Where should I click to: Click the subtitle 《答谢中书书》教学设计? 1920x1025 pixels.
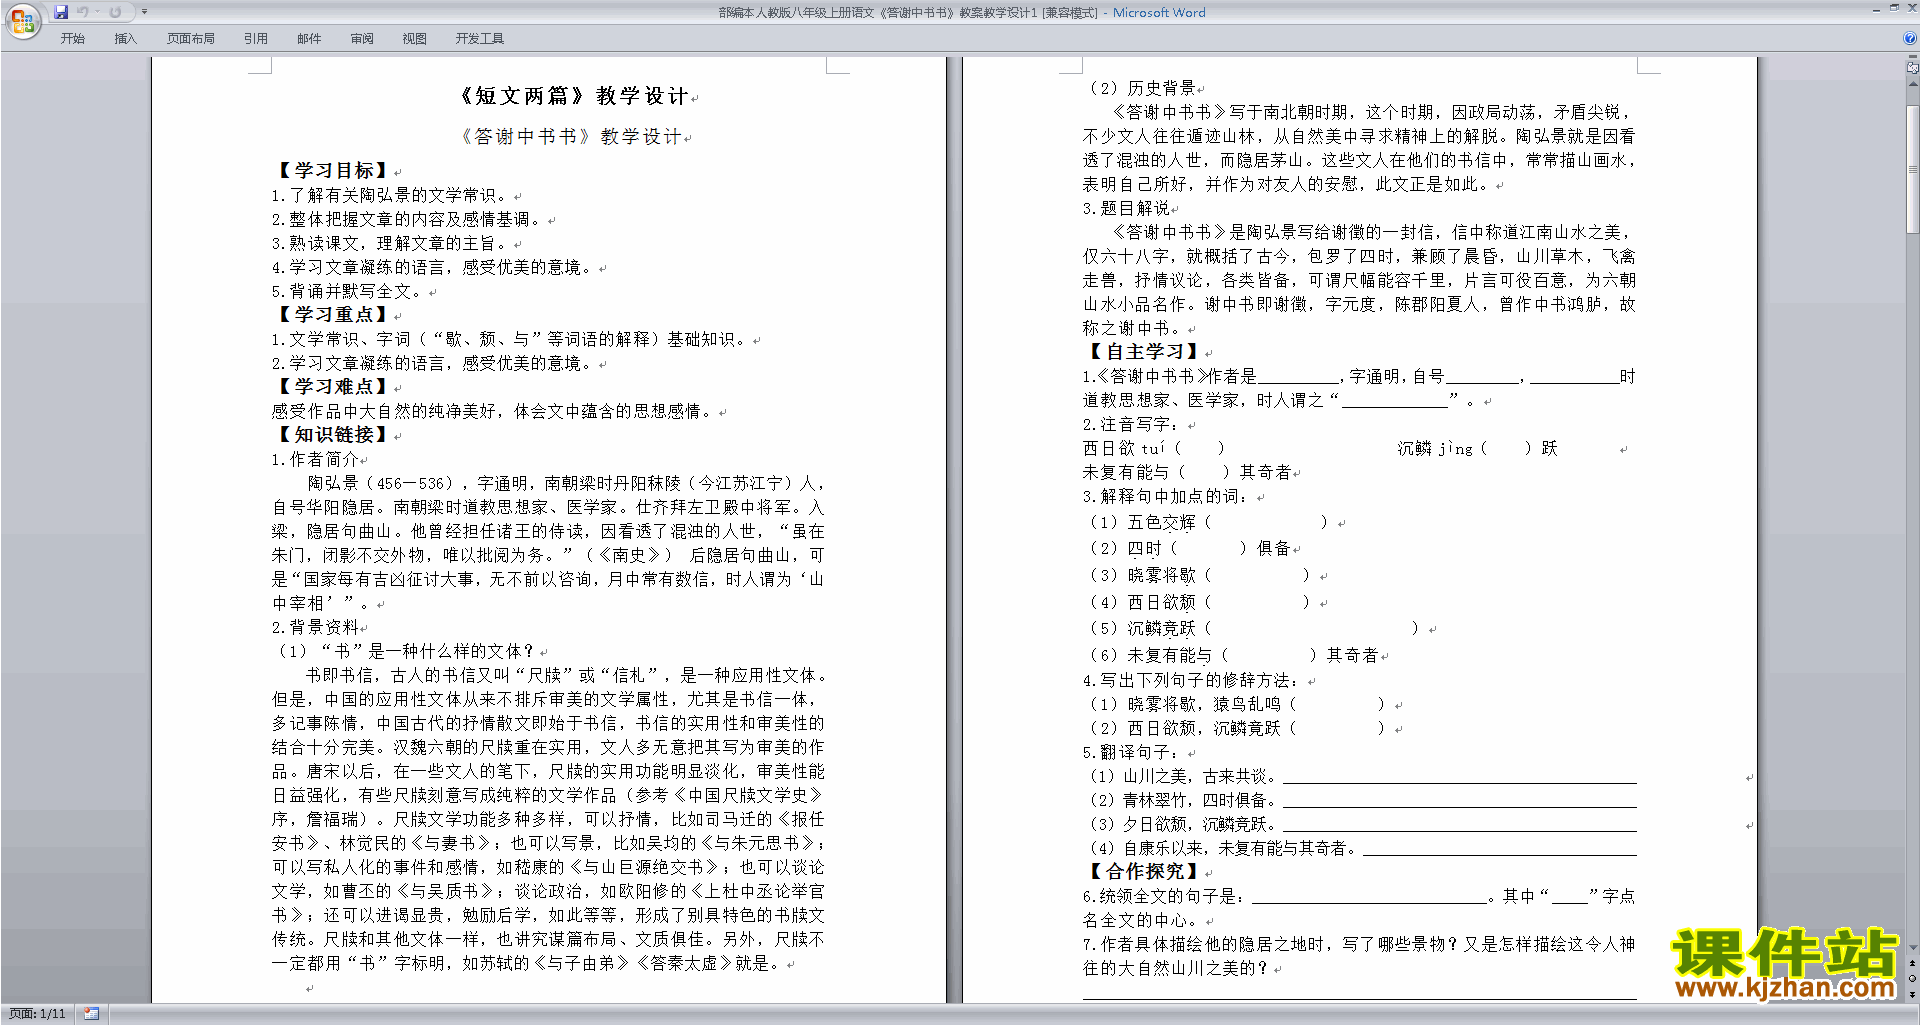pos(571,137)
